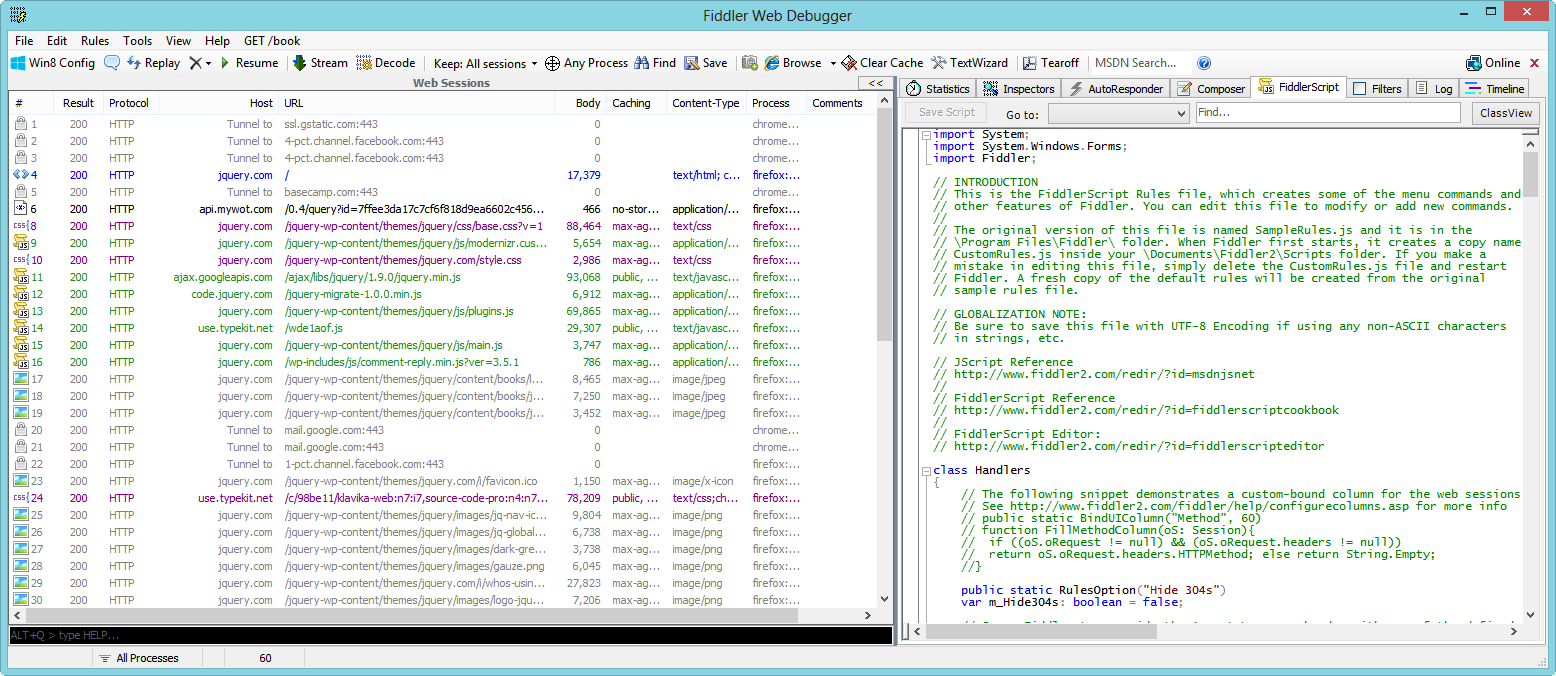Viewport: 1556px width, 676px height.
Task: Click the Decode toolbar icon
Action: pyautogui.click(x=364, y=63)
